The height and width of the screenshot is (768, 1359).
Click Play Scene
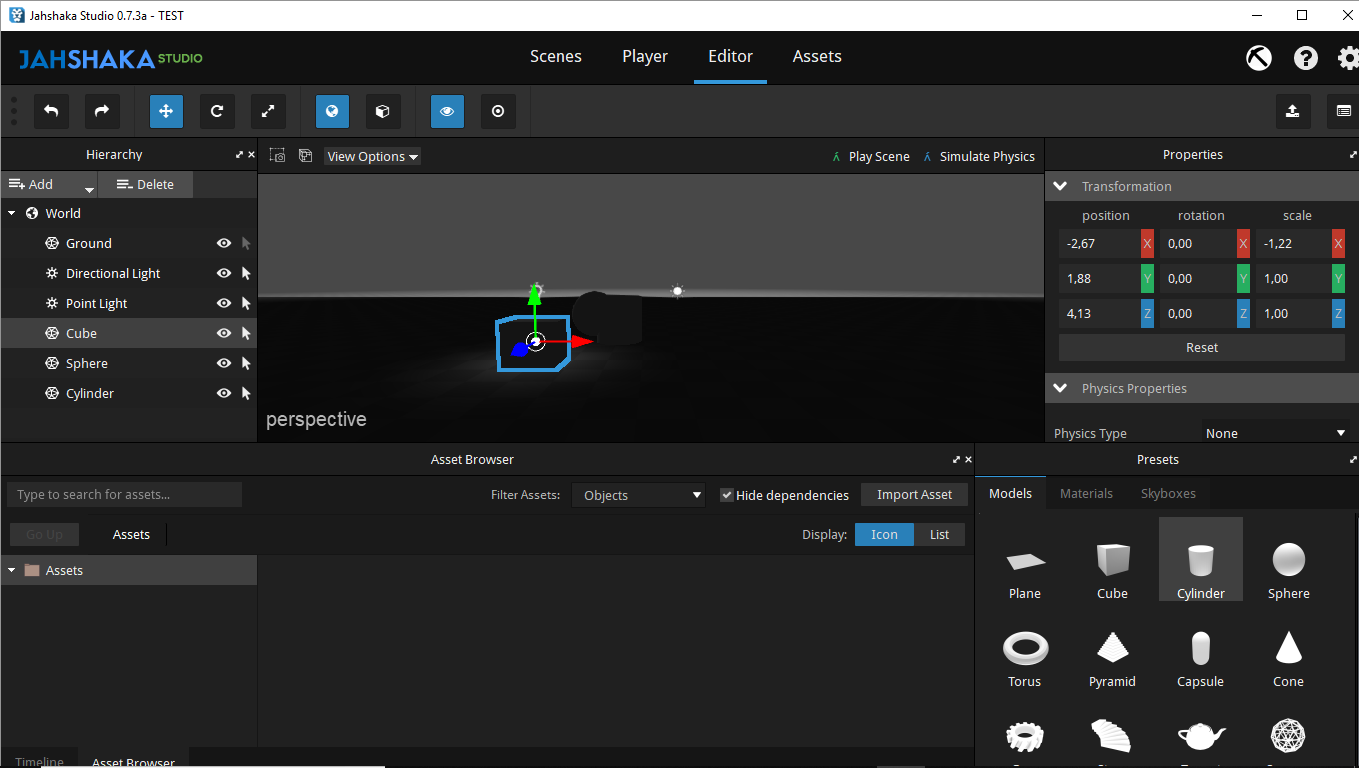(870, 156)
